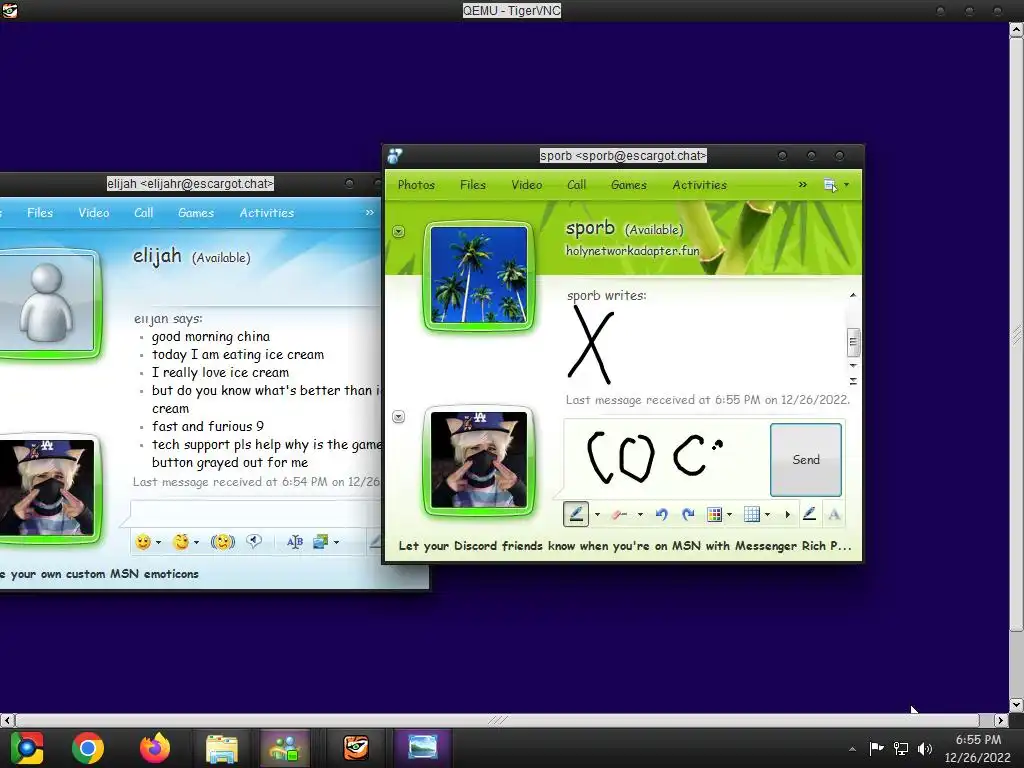
Task: Click the message input field in elijah window
Action: click(x=256, y=513)
